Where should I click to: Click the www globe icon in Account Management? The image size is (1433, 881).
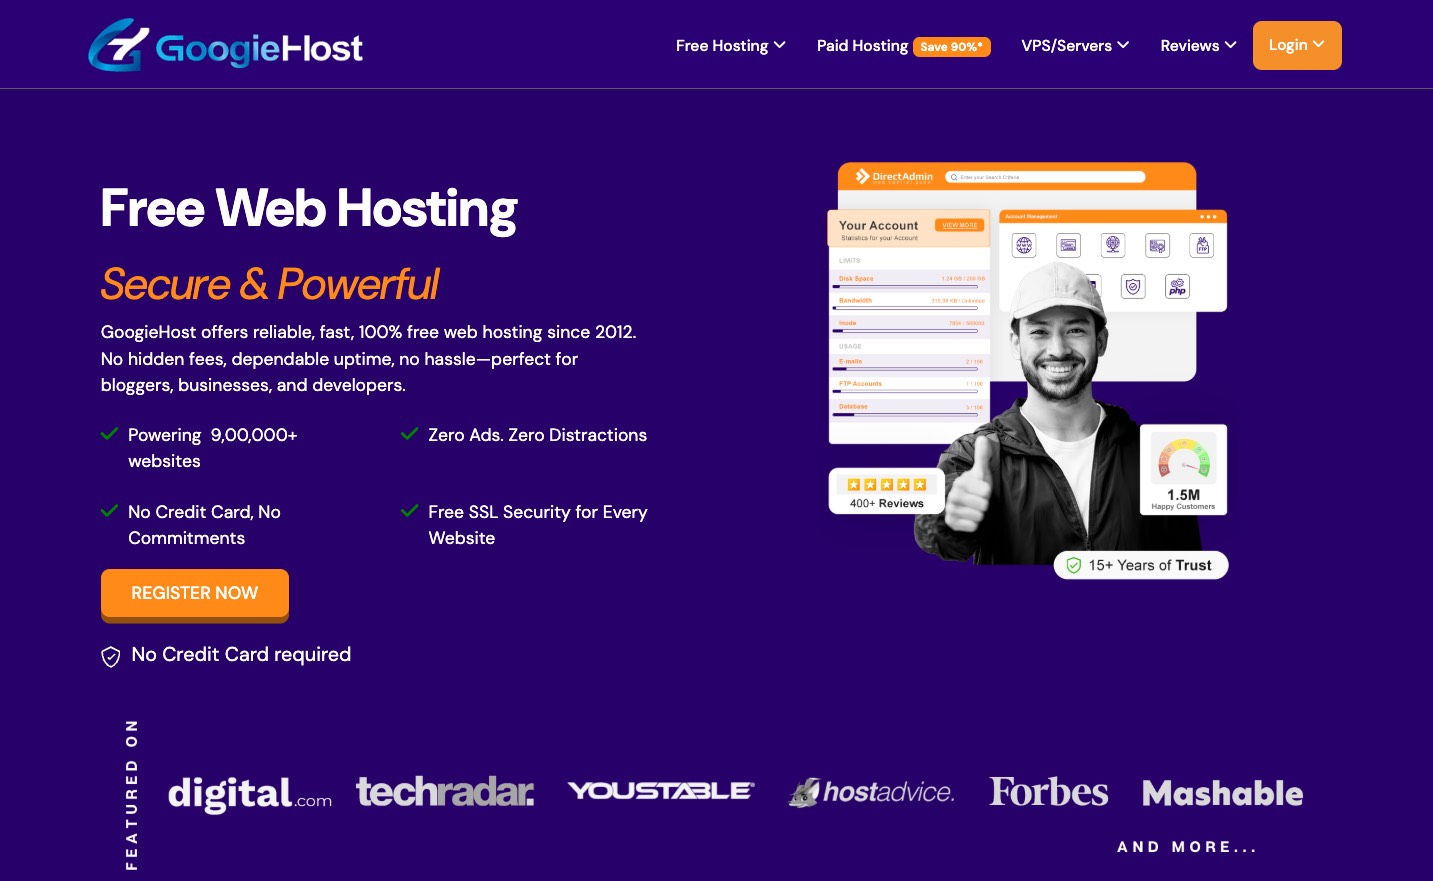(1024, 245)
